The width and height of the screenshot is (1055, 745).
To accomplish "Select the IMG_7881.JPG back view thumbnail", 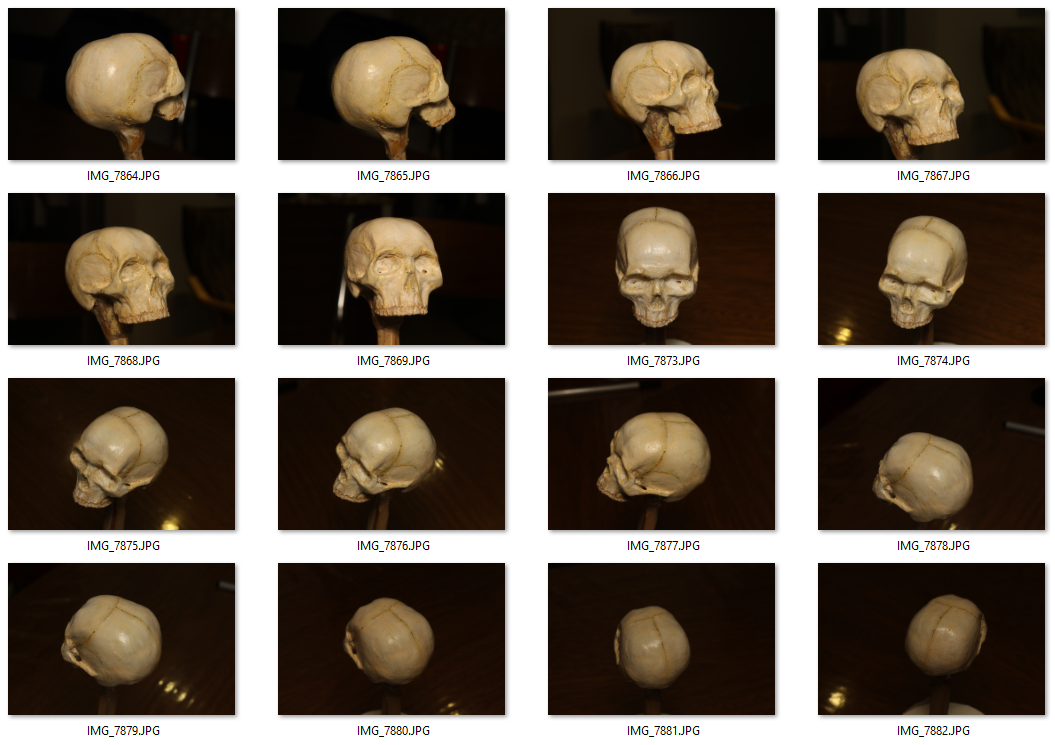I will point(661,639).
